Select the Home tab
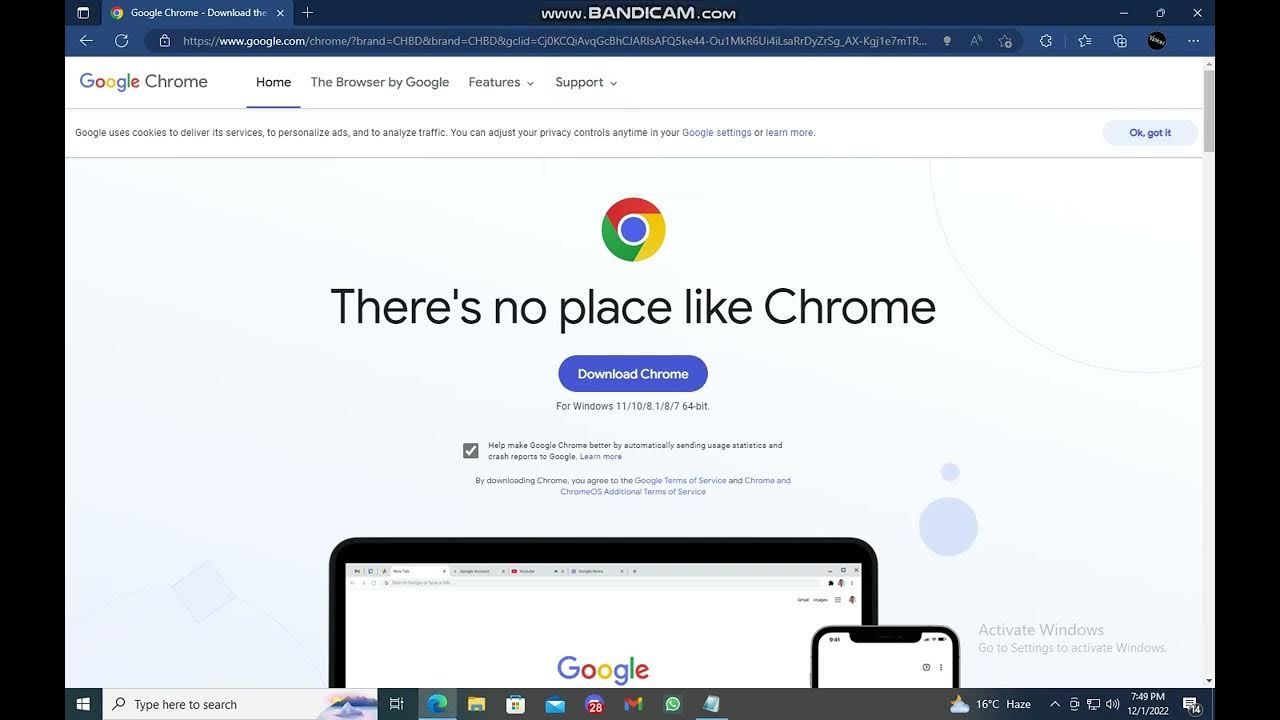 pyautogui.click(x=273, y=82)
